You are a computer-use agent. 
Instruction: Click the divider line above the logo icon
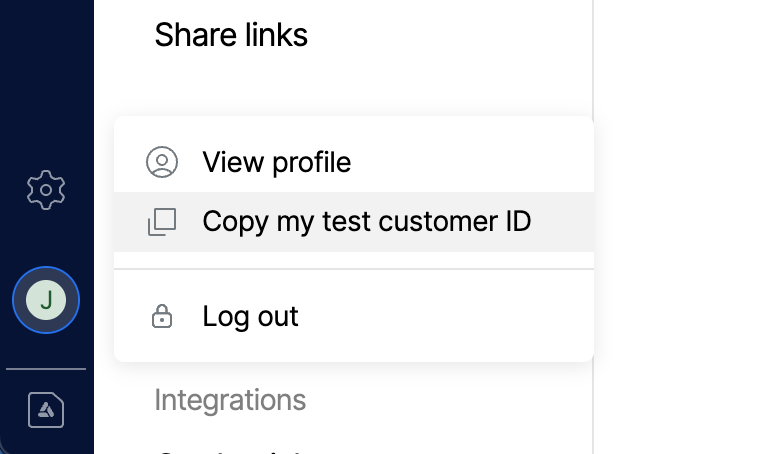click(x=46, y=369)
